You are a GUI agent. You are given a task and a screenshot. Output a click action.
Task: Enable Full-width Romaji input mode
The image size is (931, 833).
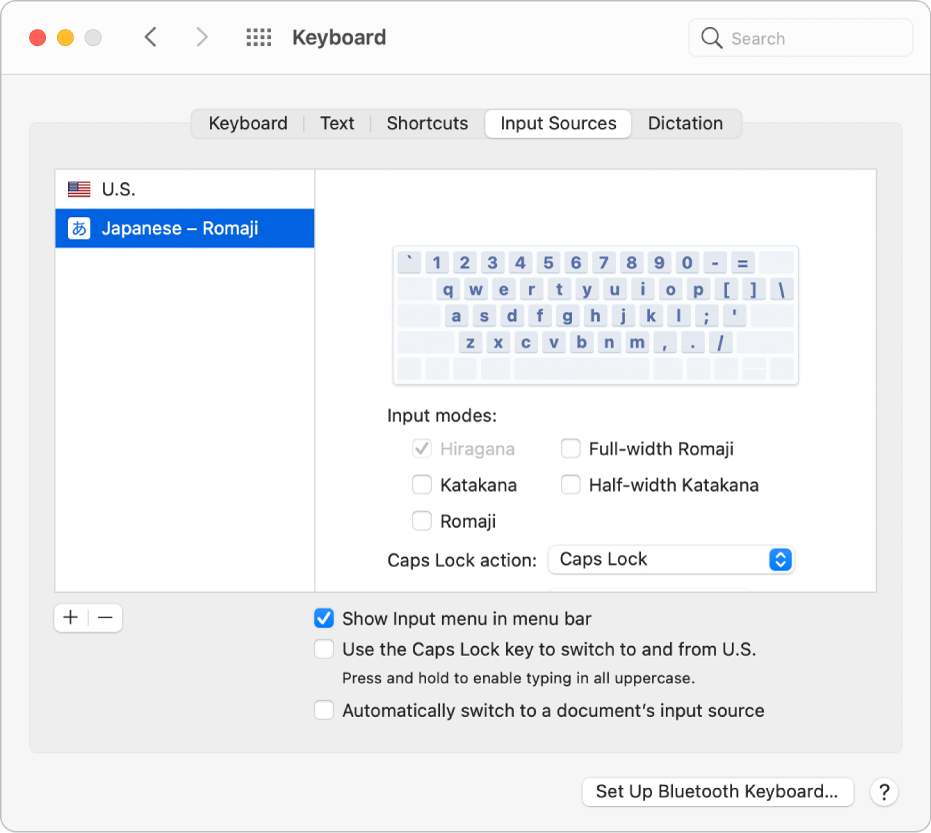click(570, 449)
